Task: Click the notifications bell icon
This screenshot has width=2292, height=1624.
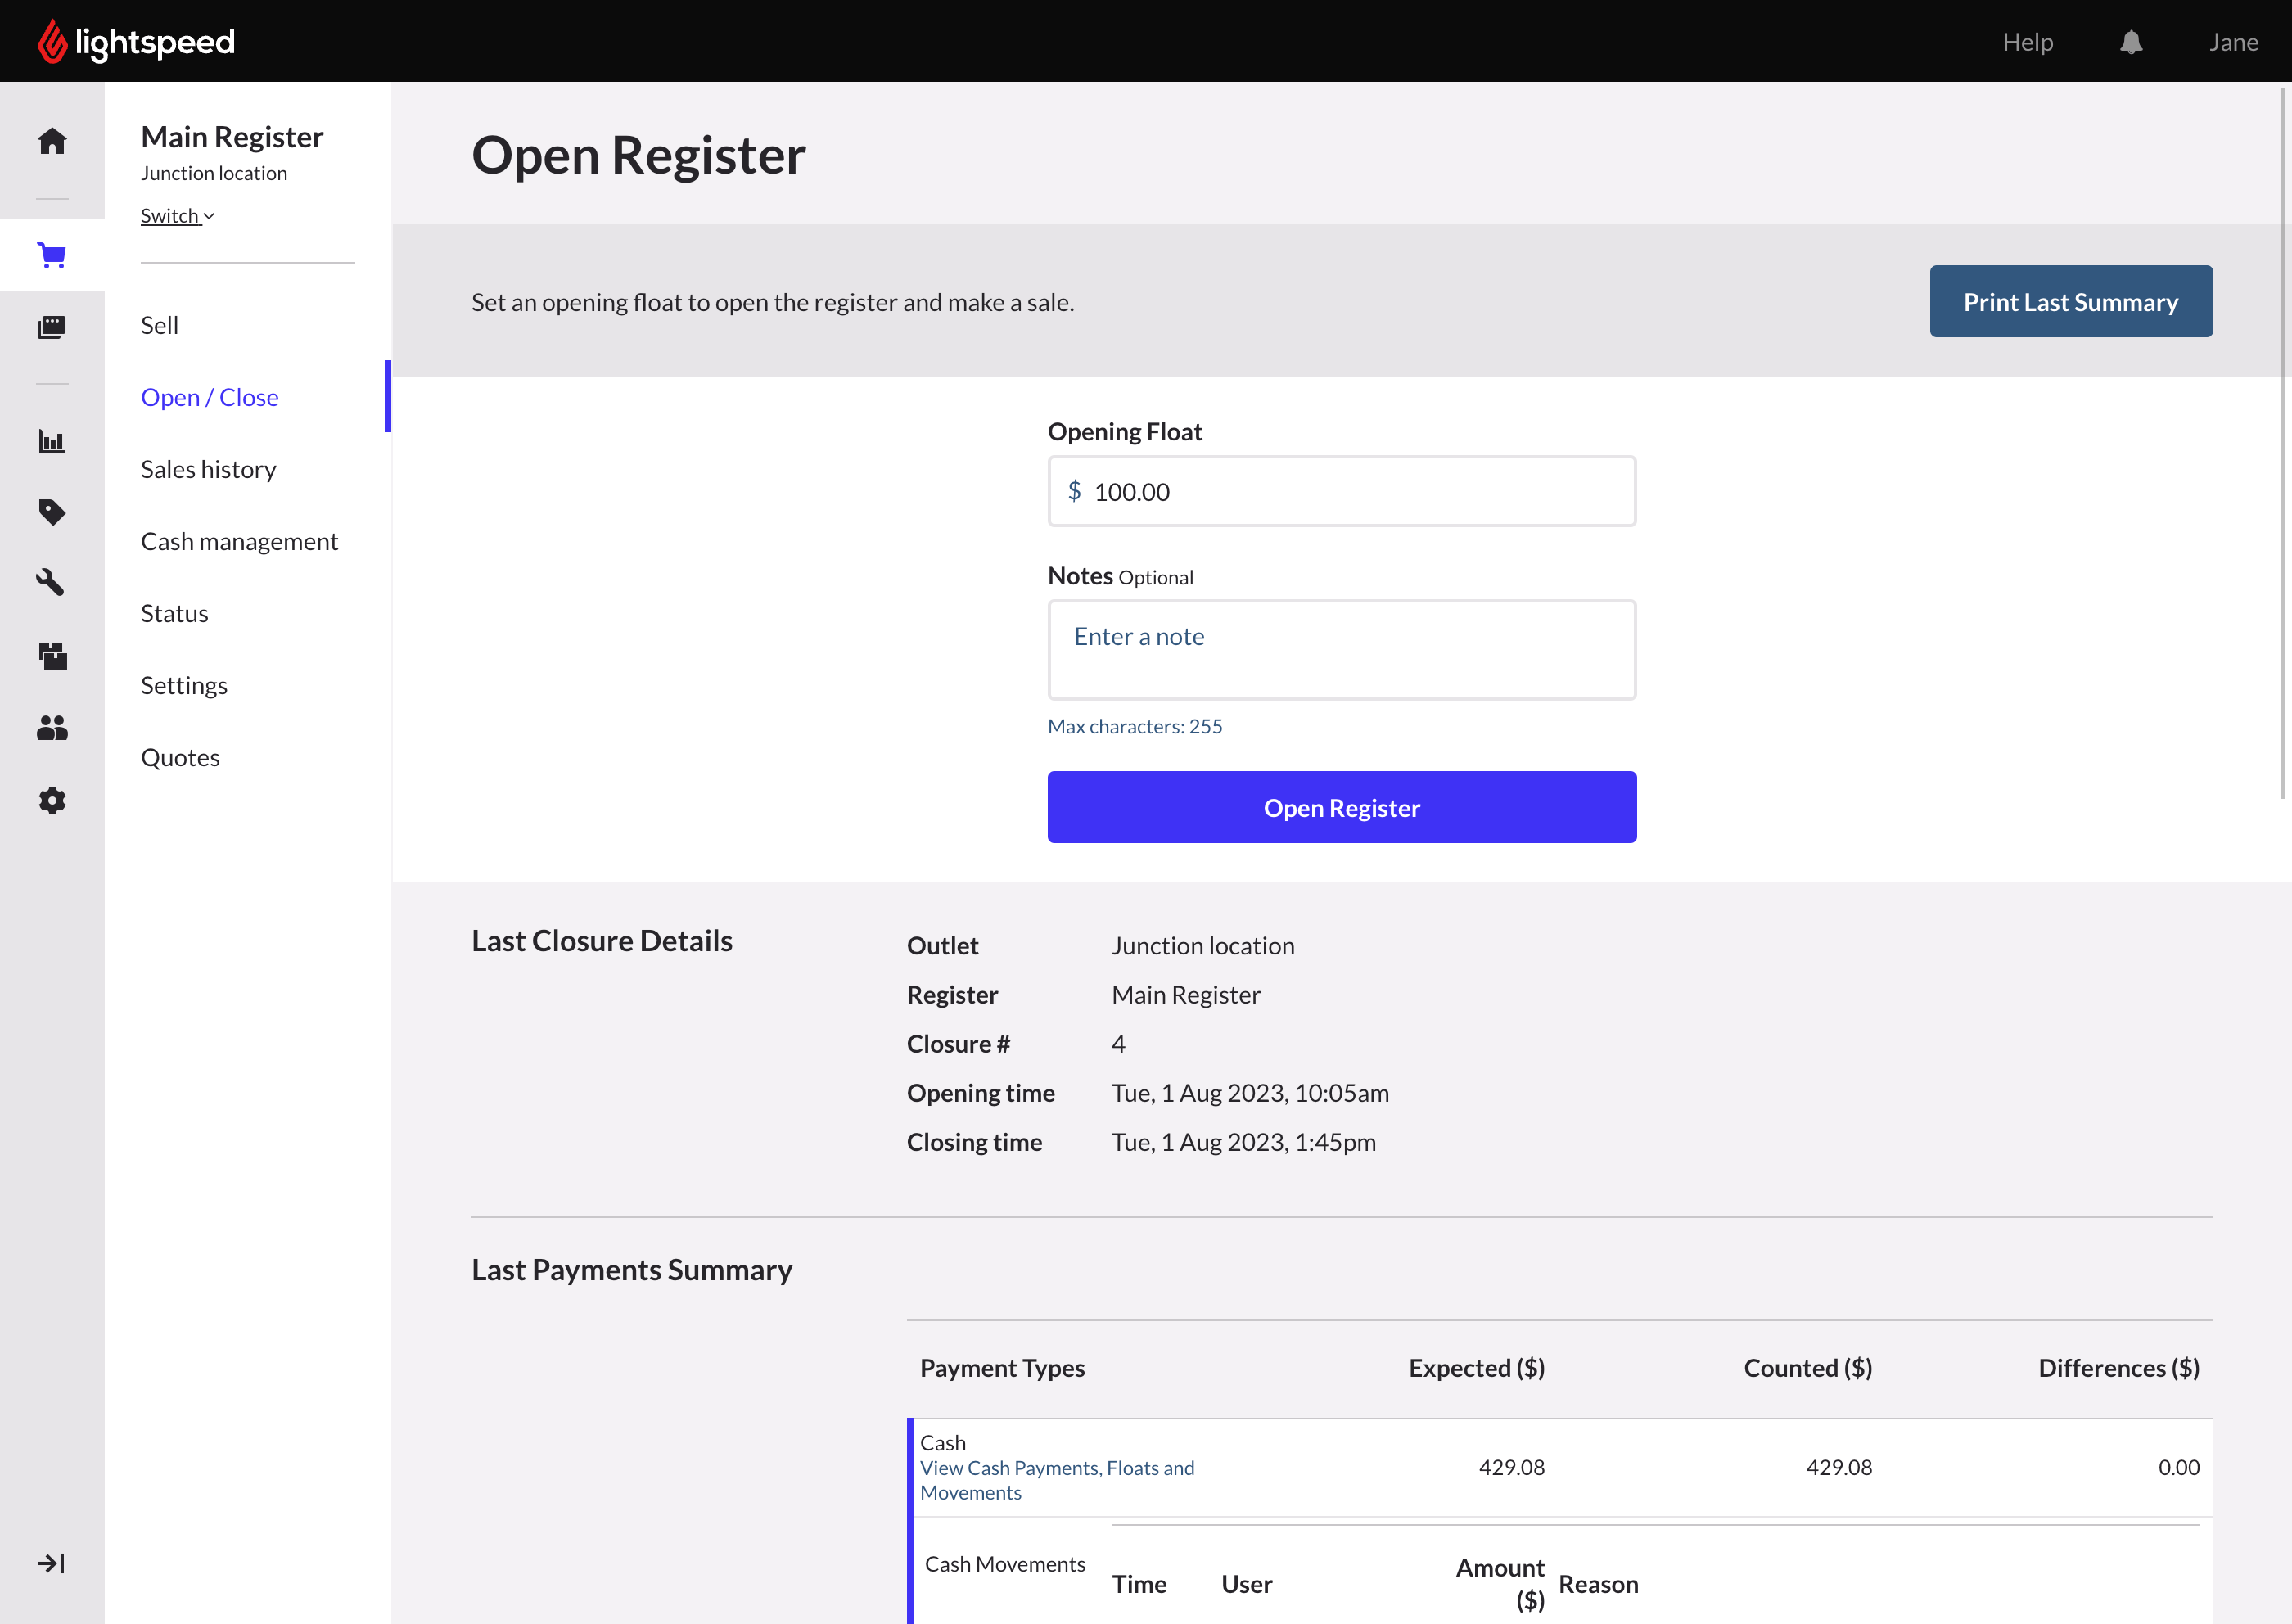Action: [2131, 42]
